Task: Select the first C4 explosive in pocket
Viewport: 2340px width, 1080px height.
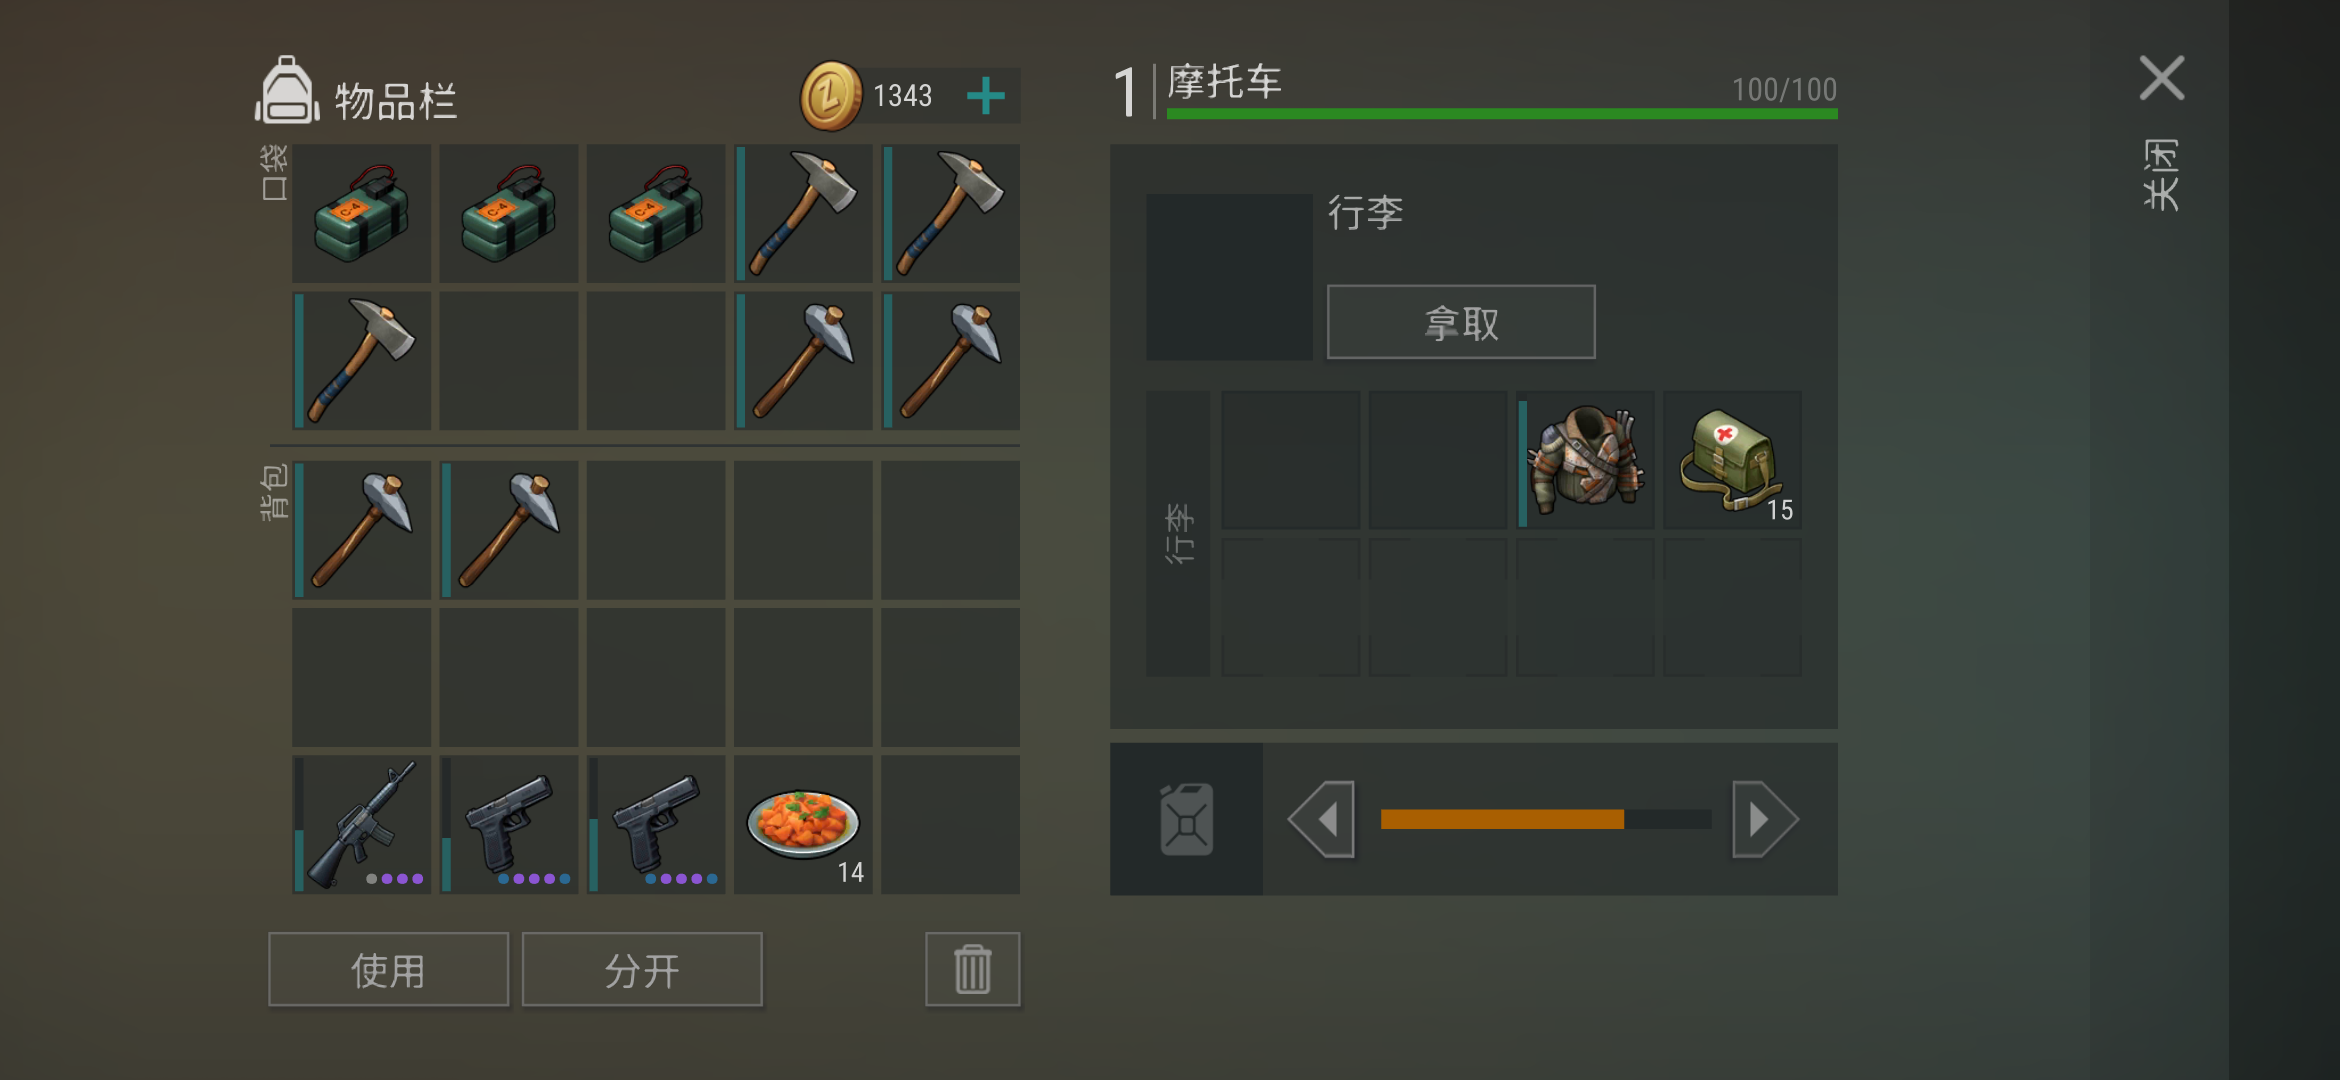Action: (361, 213)
